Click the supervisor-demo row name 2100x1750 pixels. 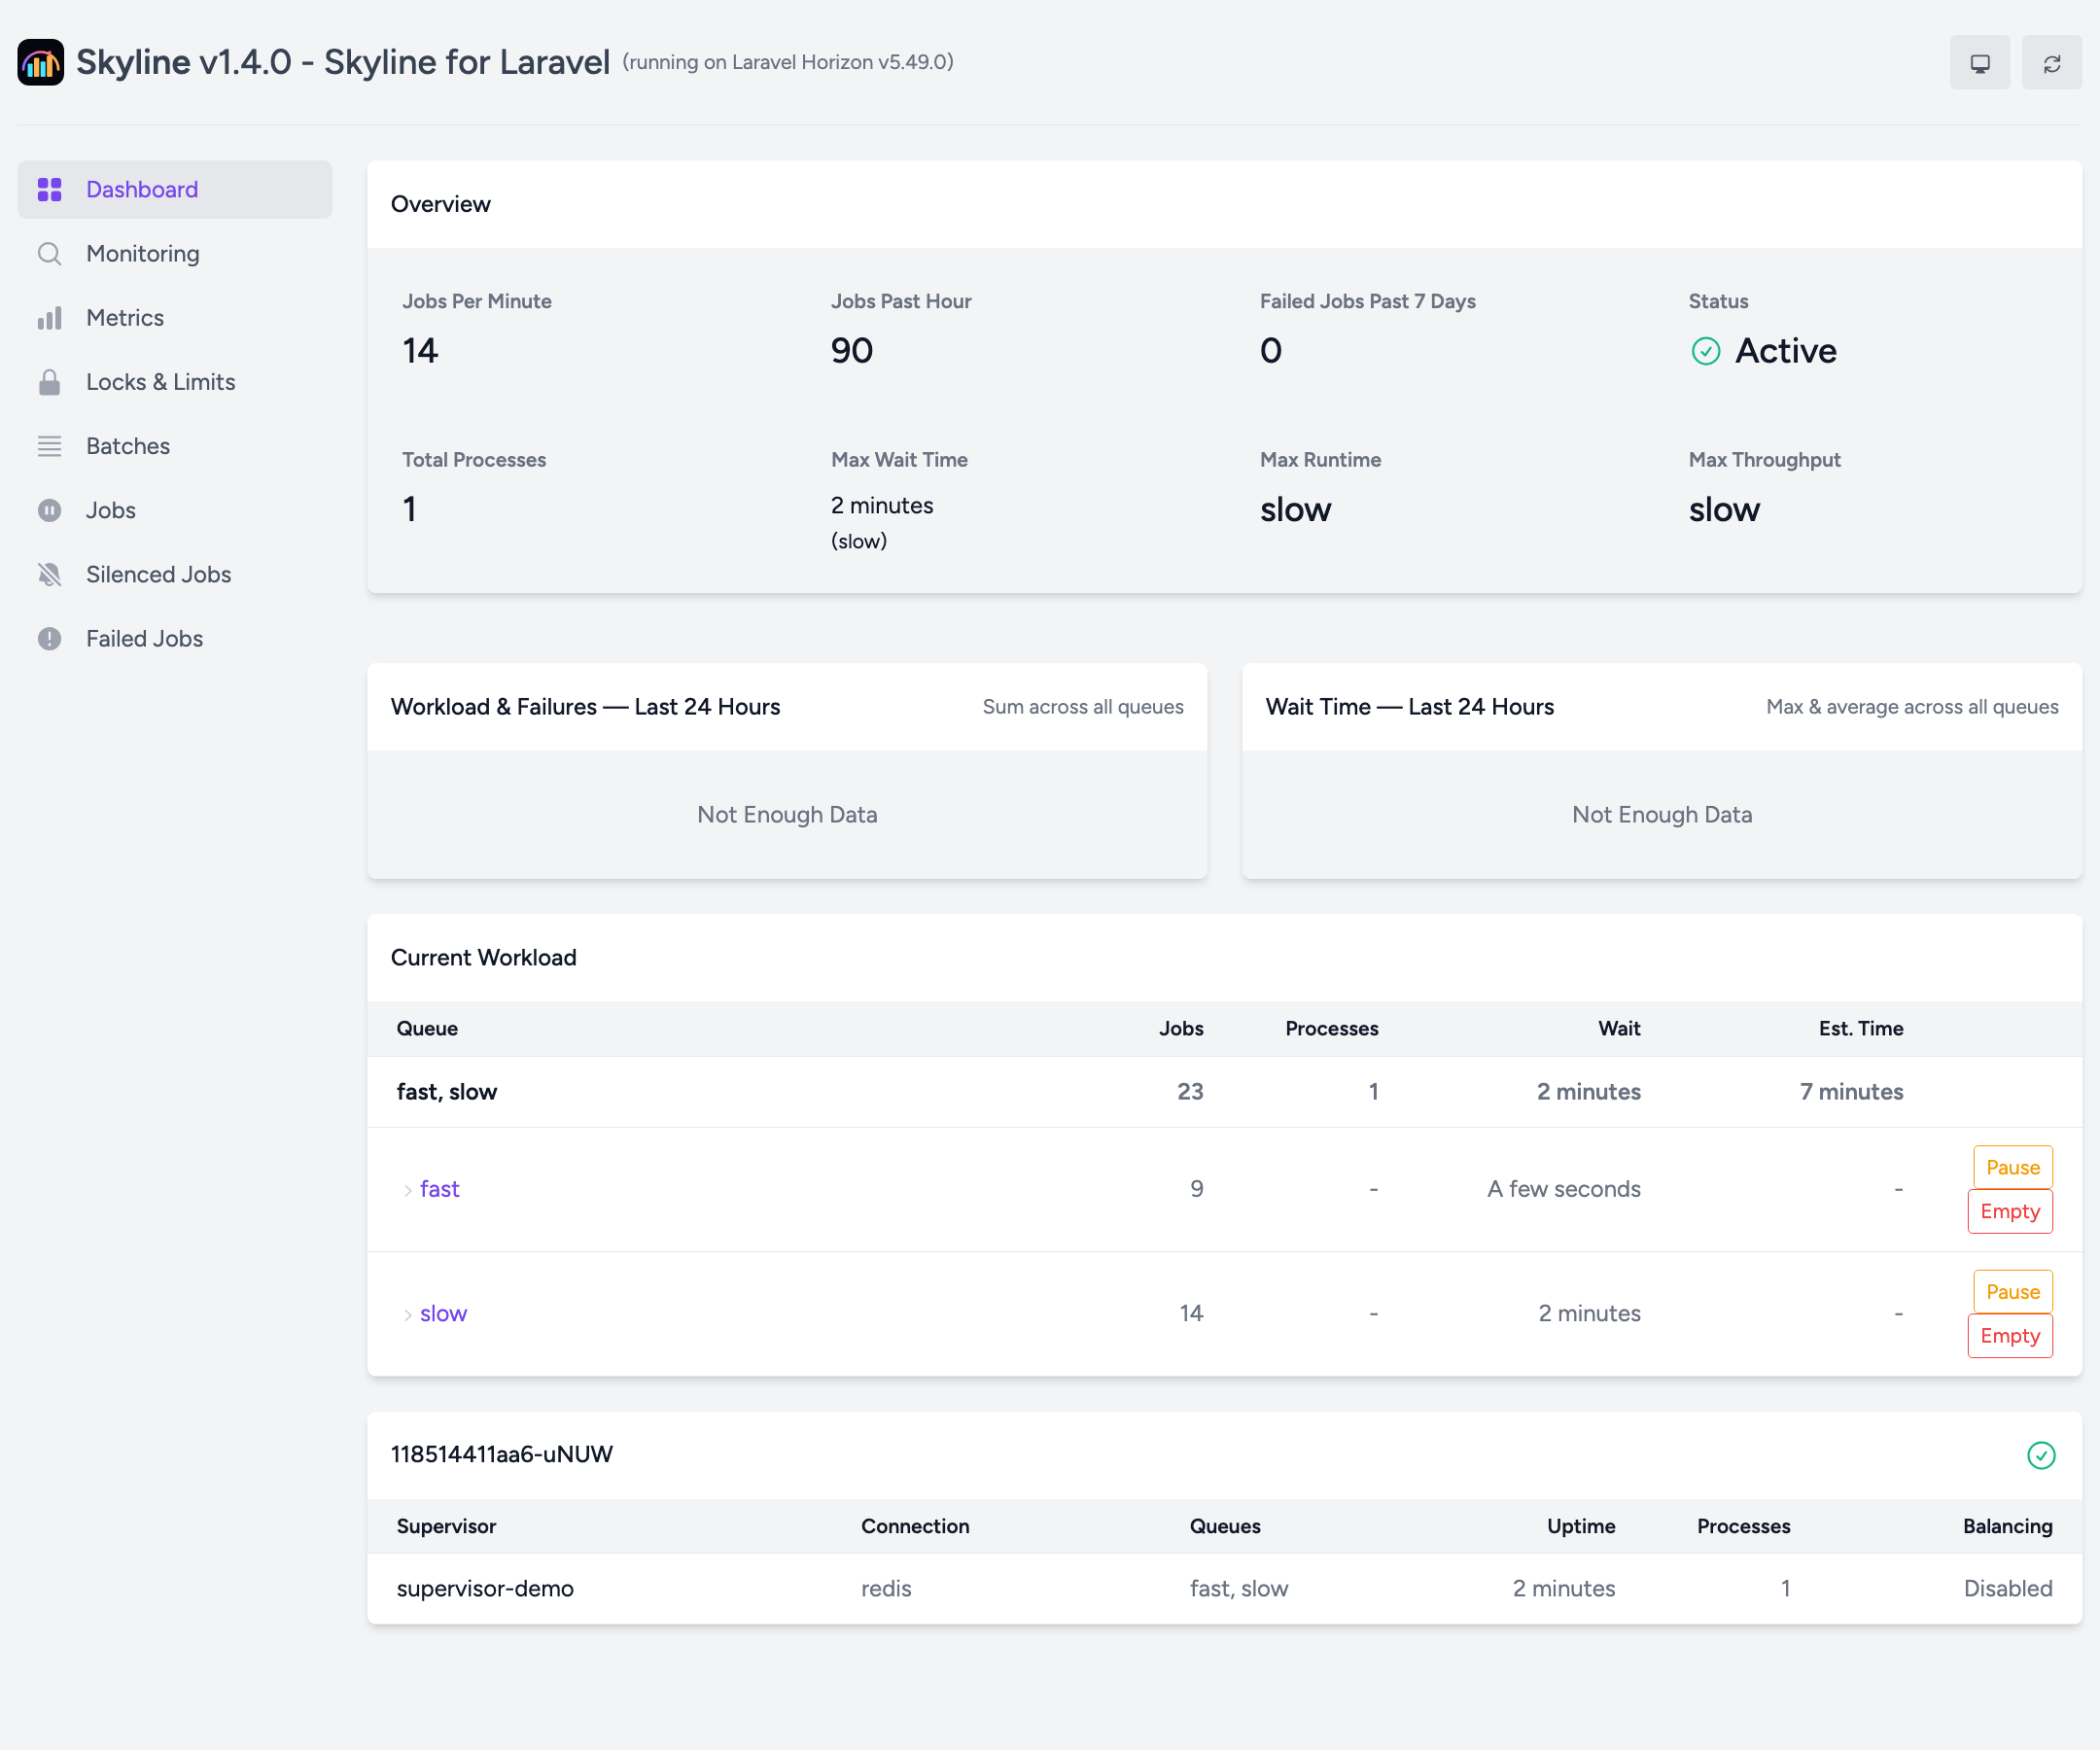485,1588
